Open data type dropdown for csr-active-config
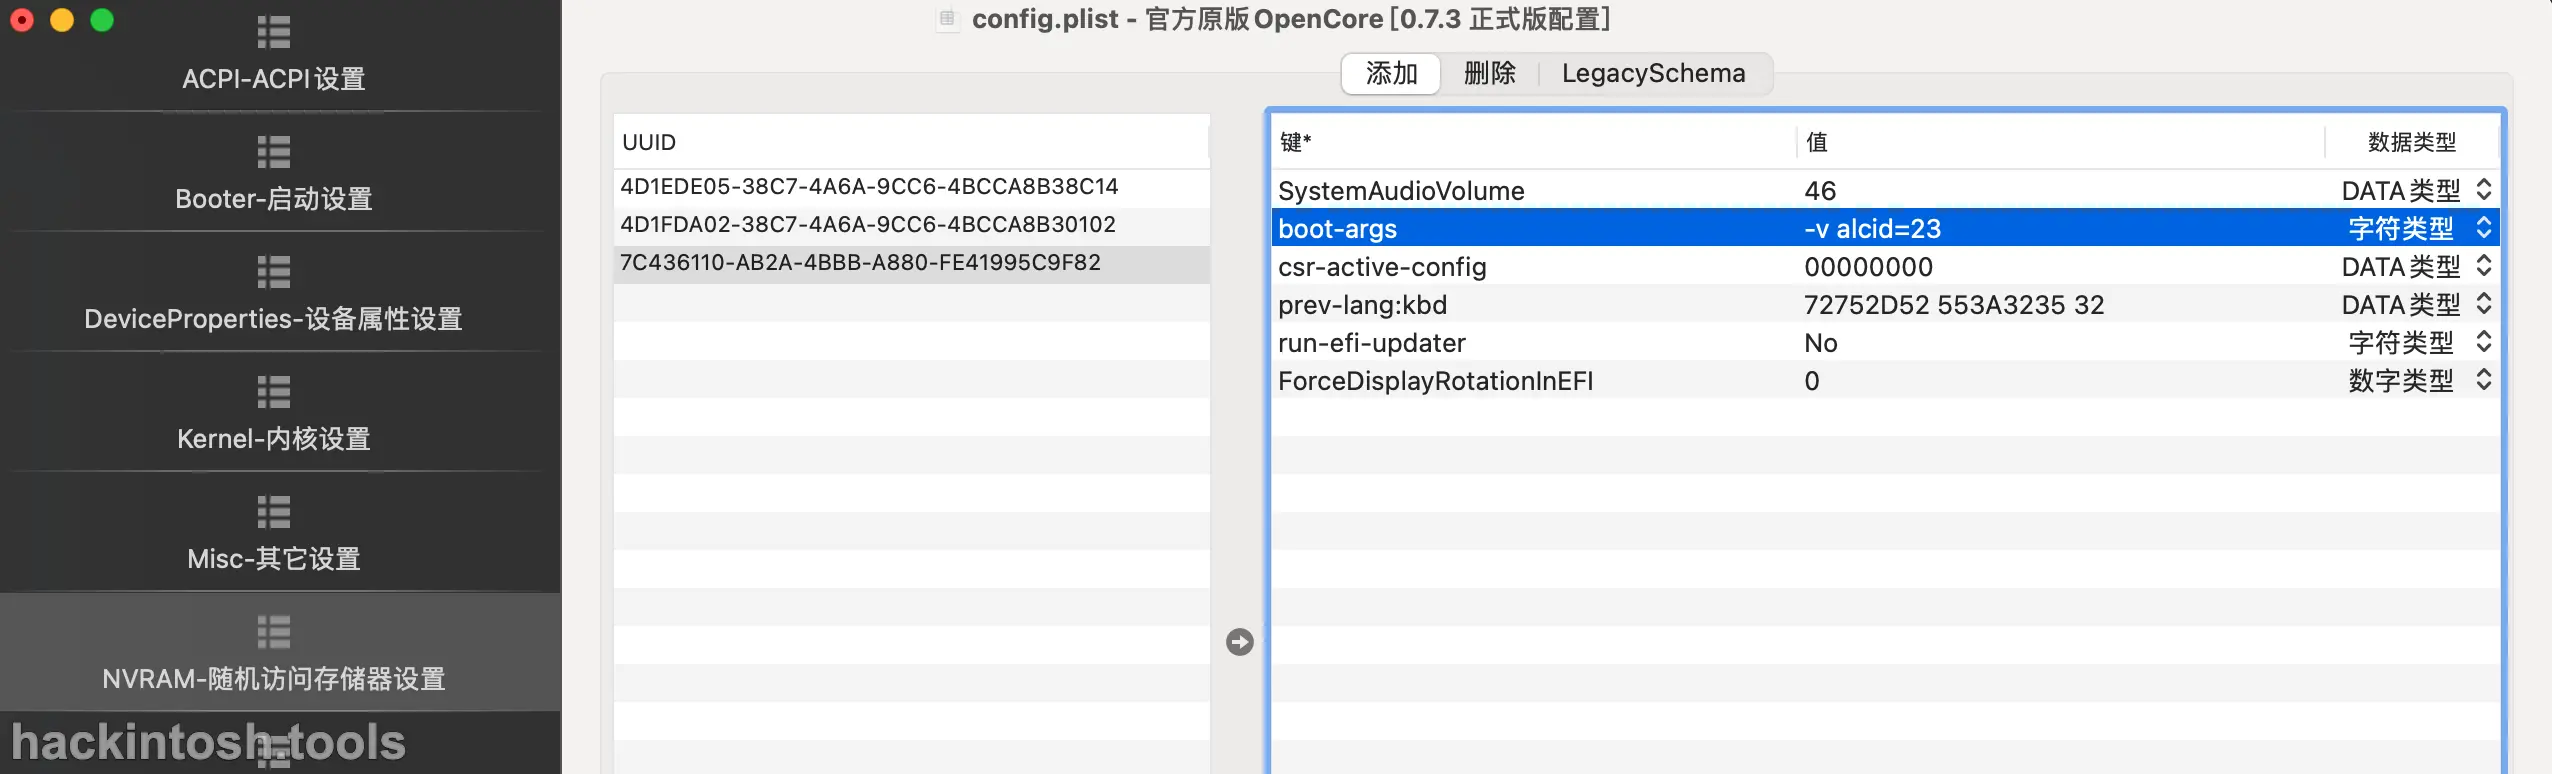 2483,266
